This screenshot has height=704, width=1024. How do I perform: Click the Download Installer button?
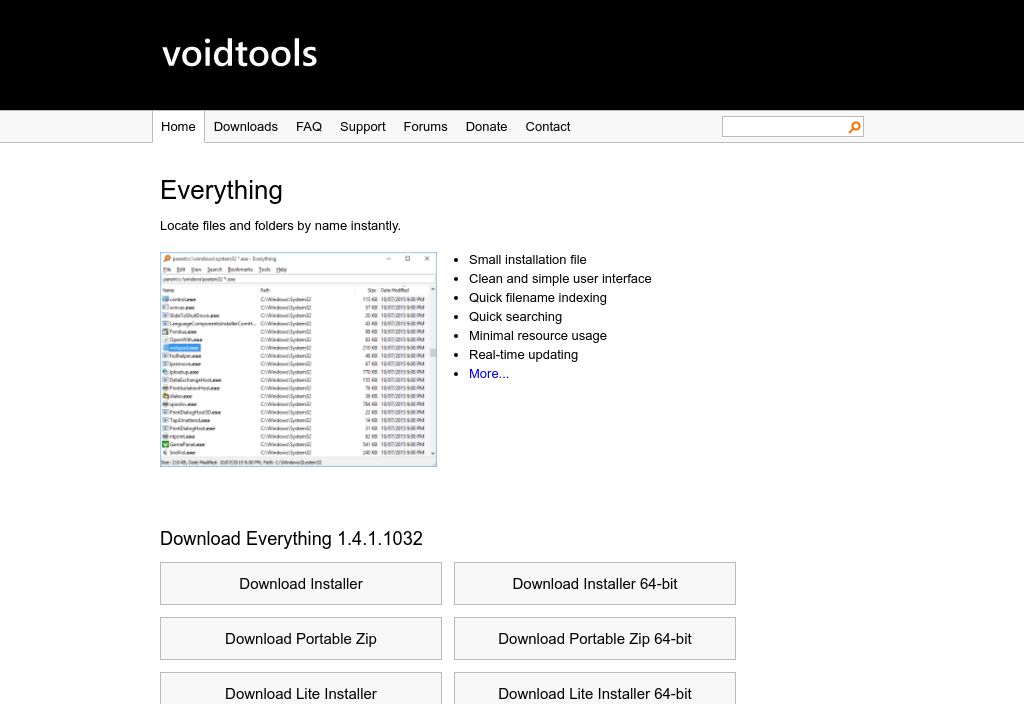(301, 584)
